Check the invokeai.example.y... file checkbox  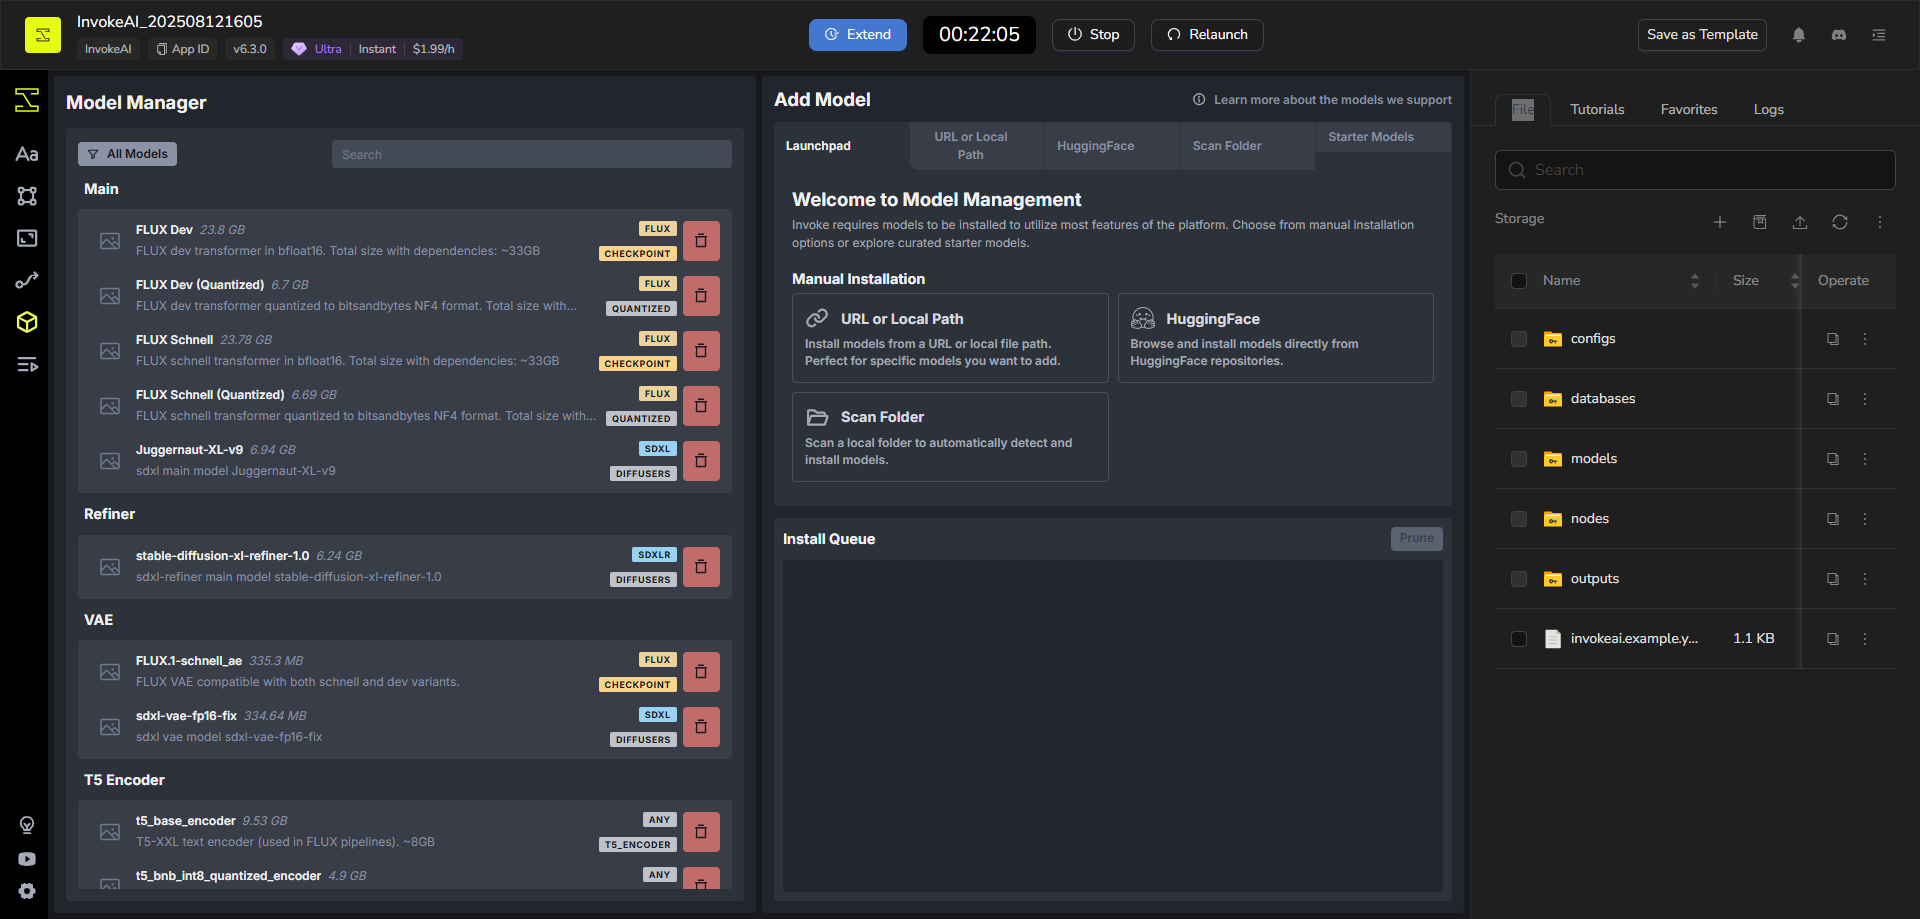(x=1519, y=639)
